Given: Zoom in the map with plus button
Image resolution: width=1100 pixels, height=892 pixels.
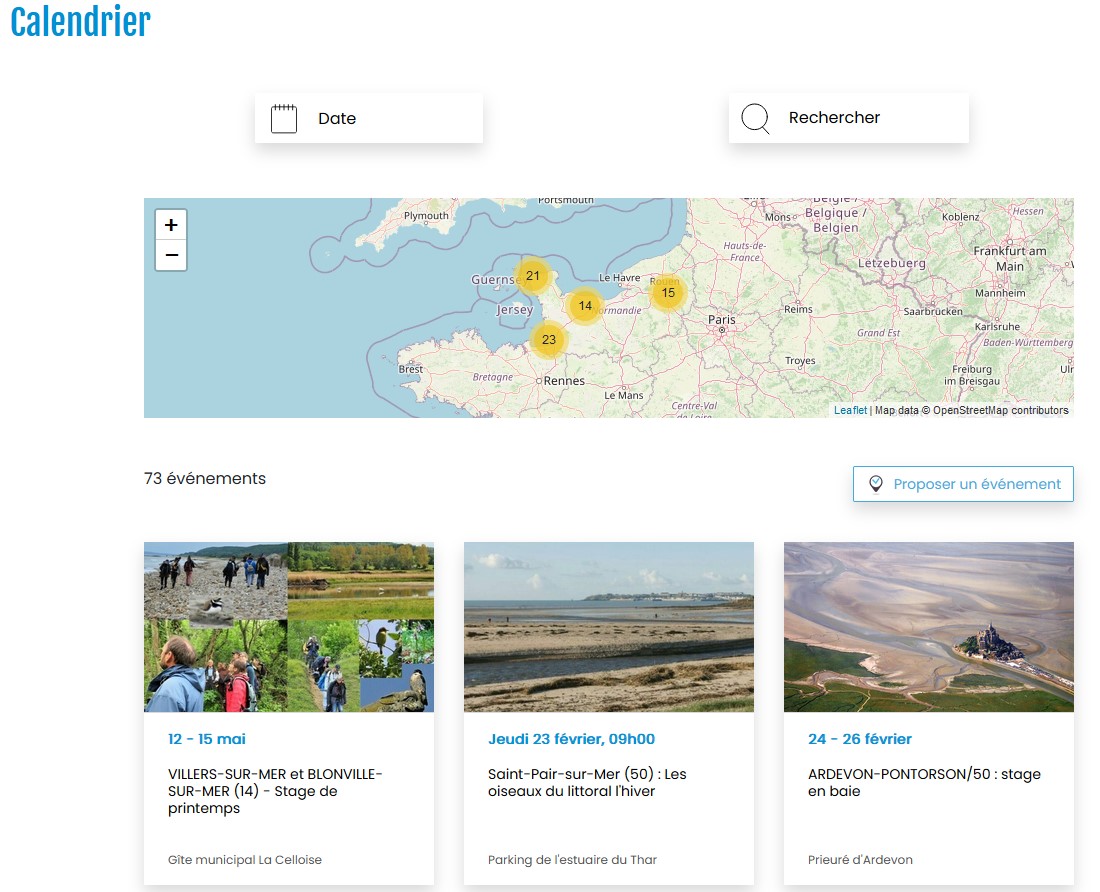Looking at the screenshot, I should pos(171,225).
